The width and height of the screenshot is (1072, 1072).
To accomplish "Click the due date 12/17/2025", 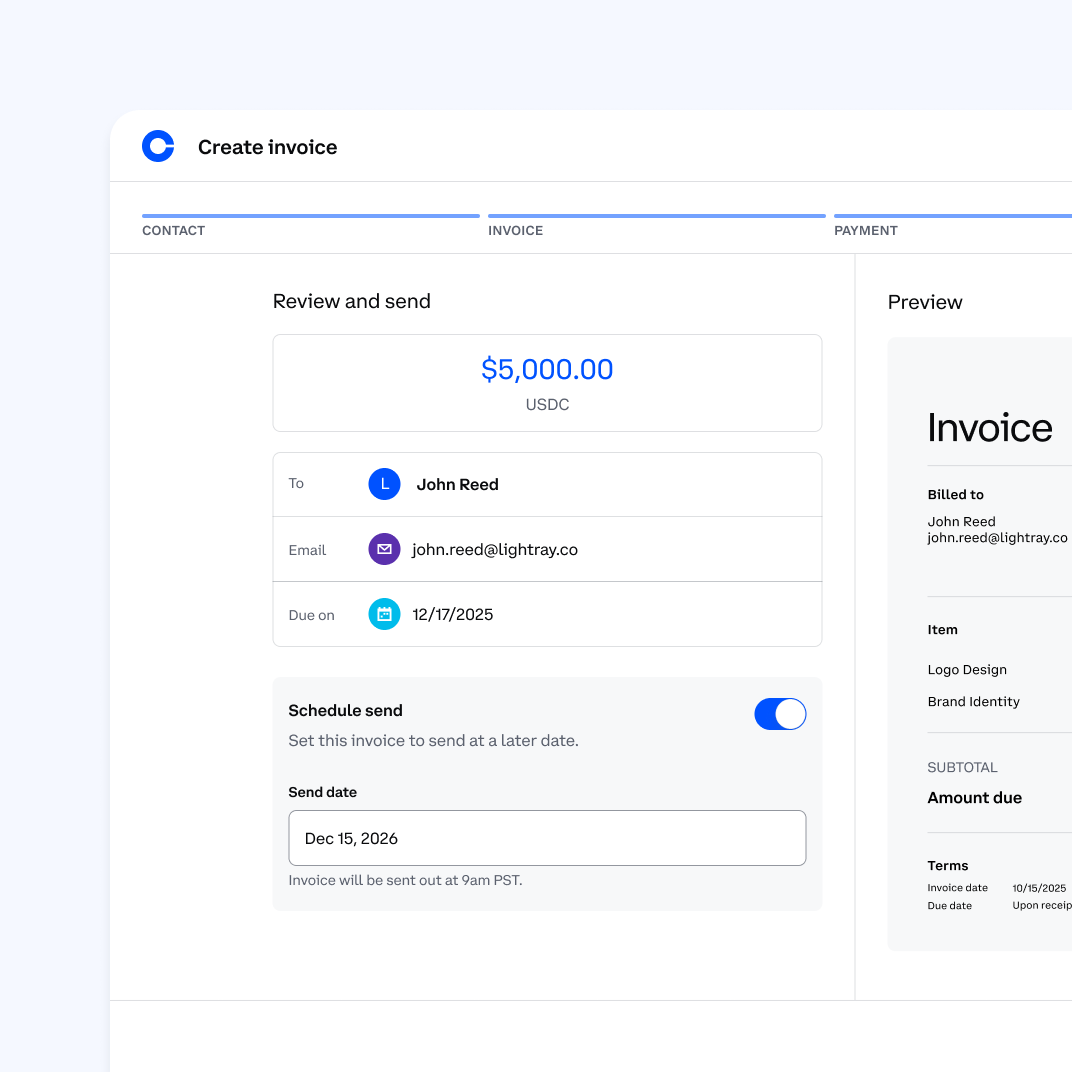I will [x=453, y=615].
